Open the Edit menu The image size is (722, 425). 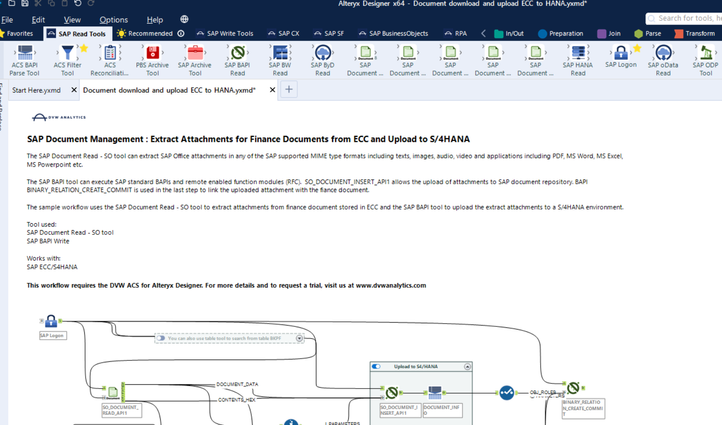pos(38,20)
